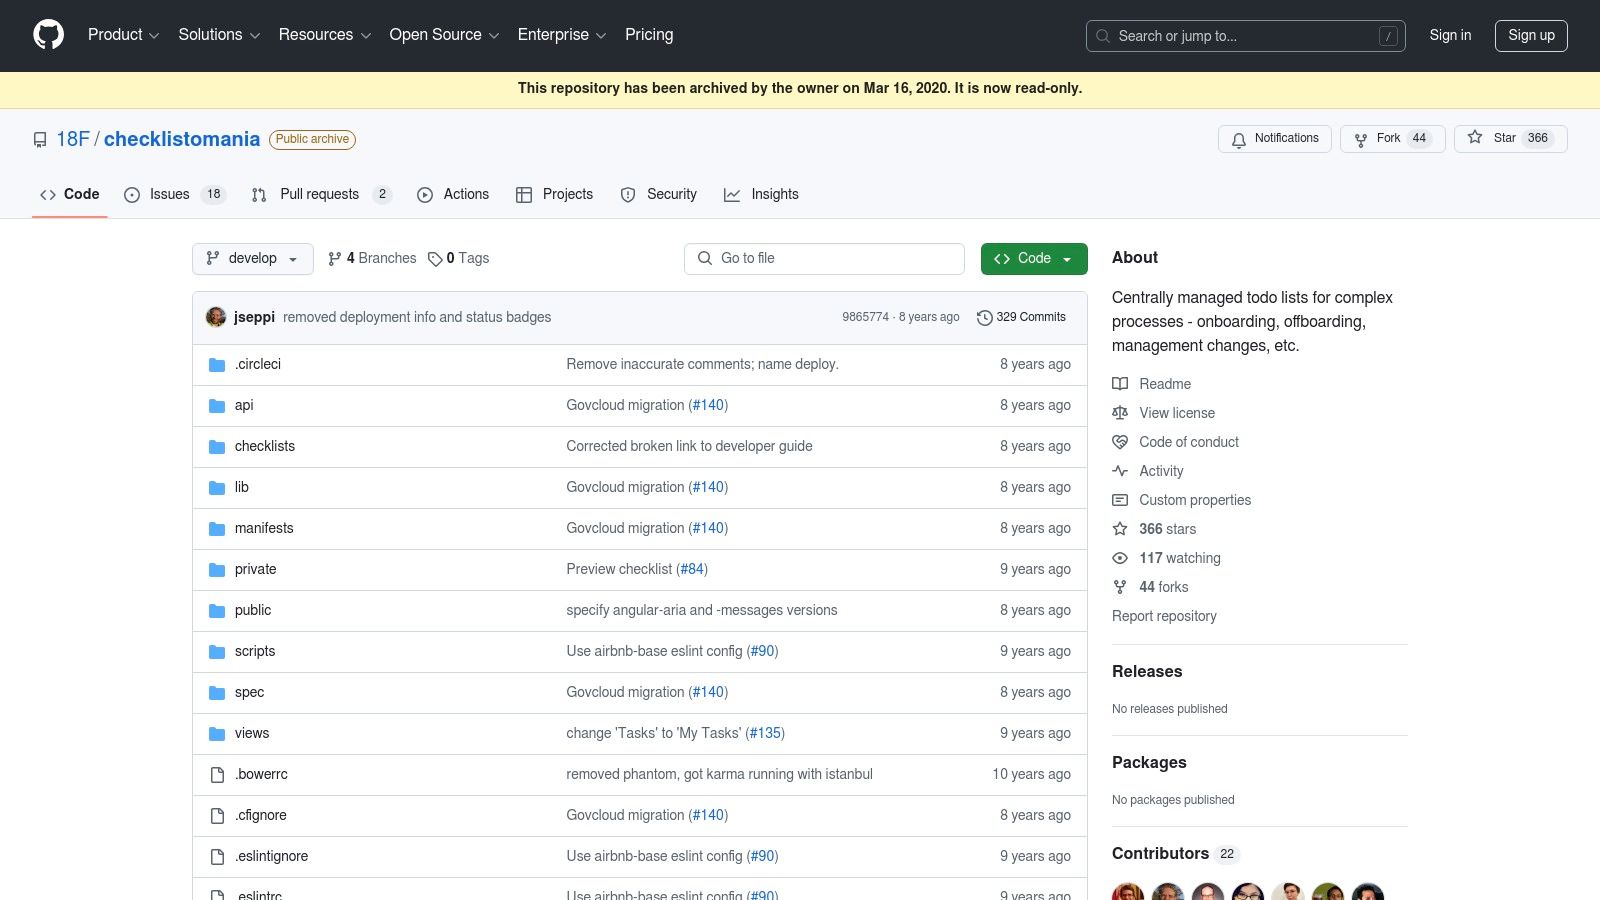
Task: Switch to the Issues tab
Action: (175, 195)
